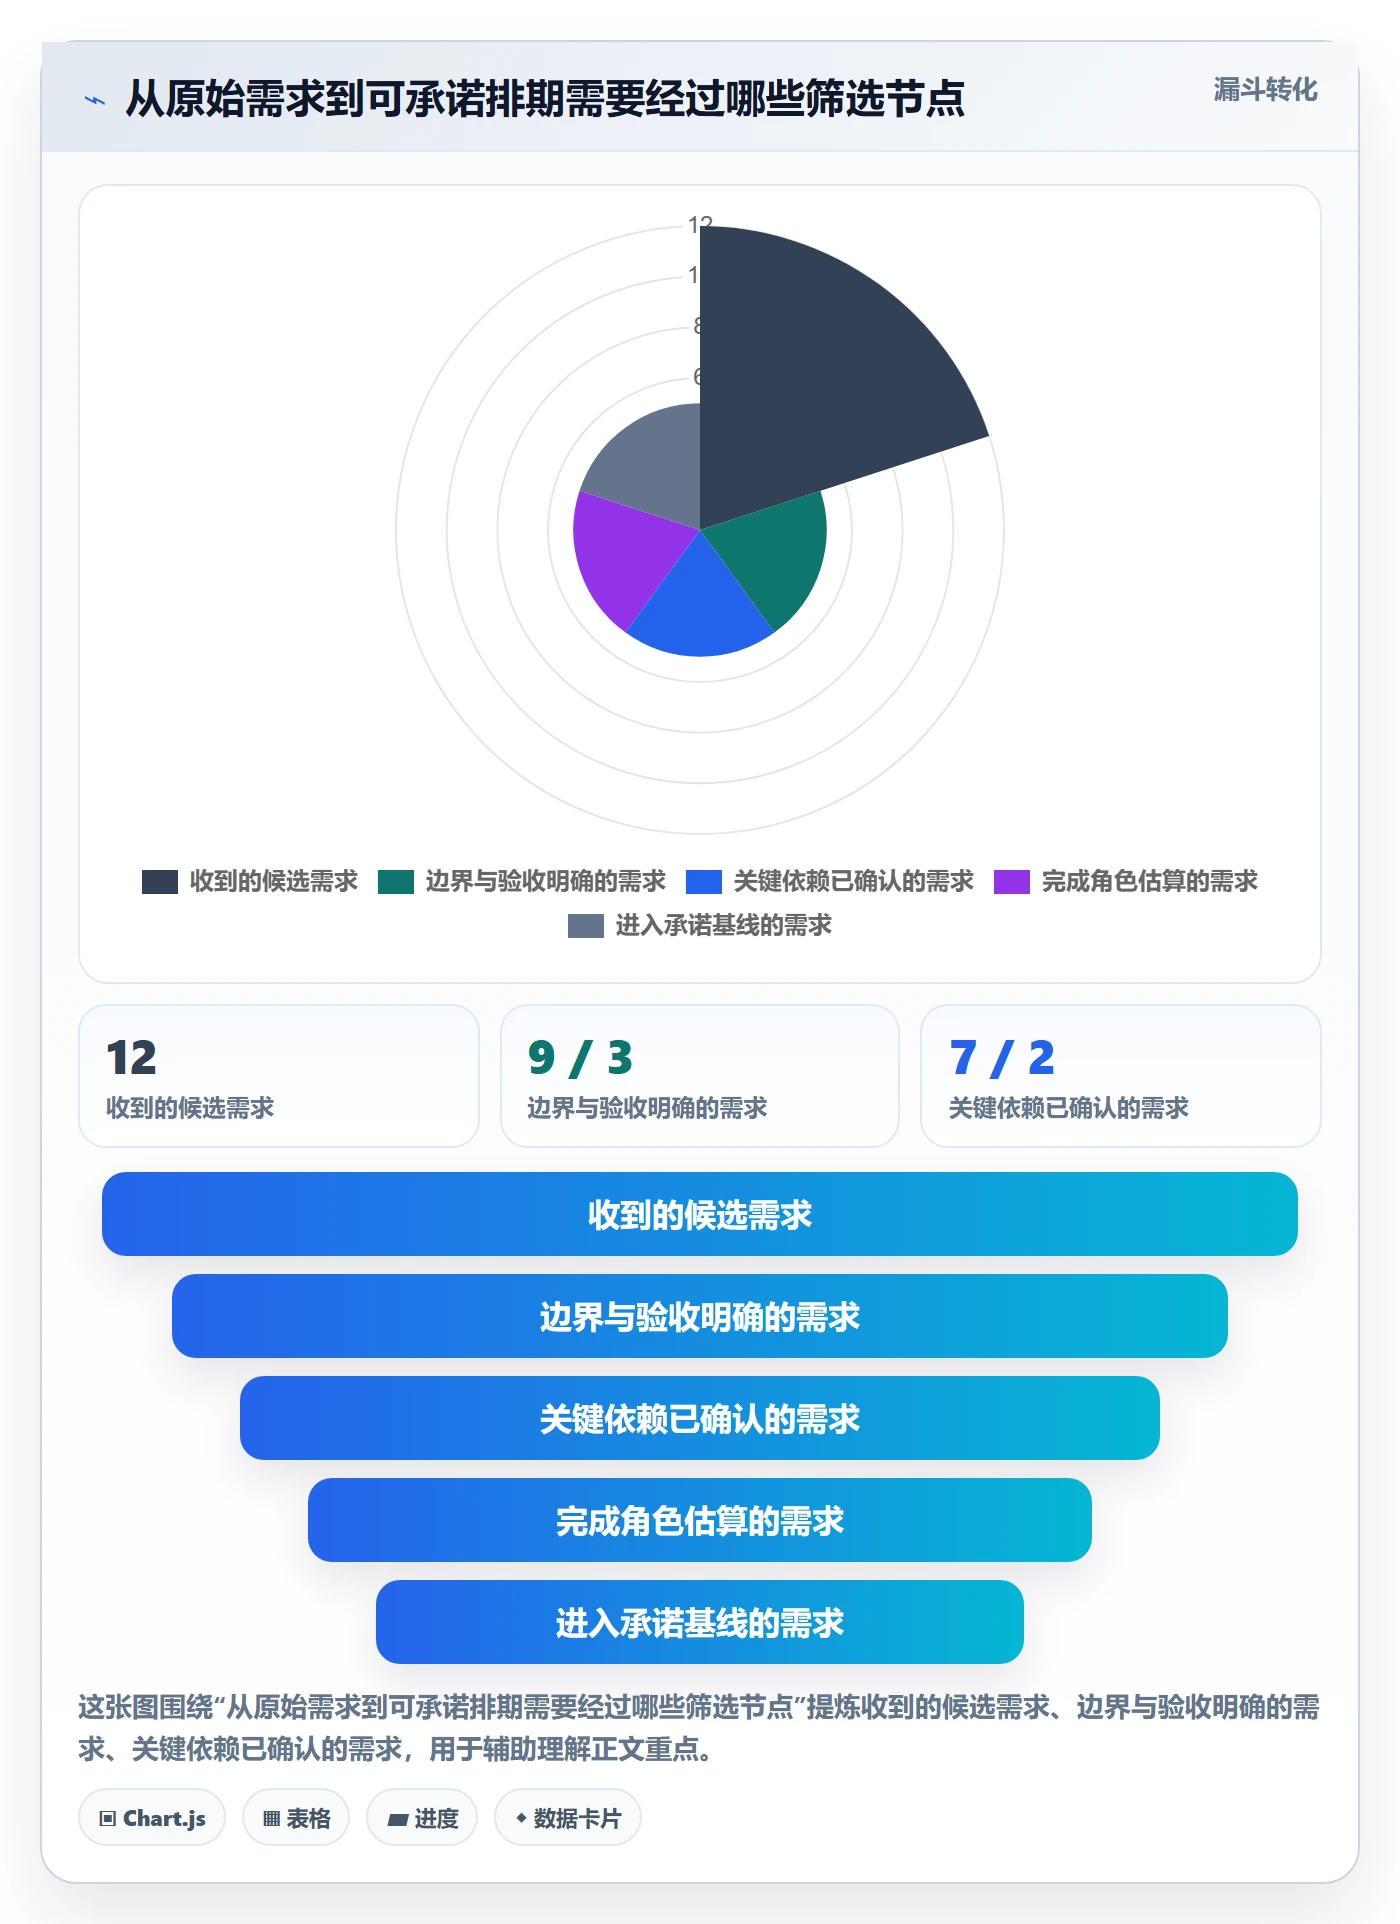This screenshot has height=1924, width=1400.
Task: Click the 12 stat card value
Action: [131, 1058]
